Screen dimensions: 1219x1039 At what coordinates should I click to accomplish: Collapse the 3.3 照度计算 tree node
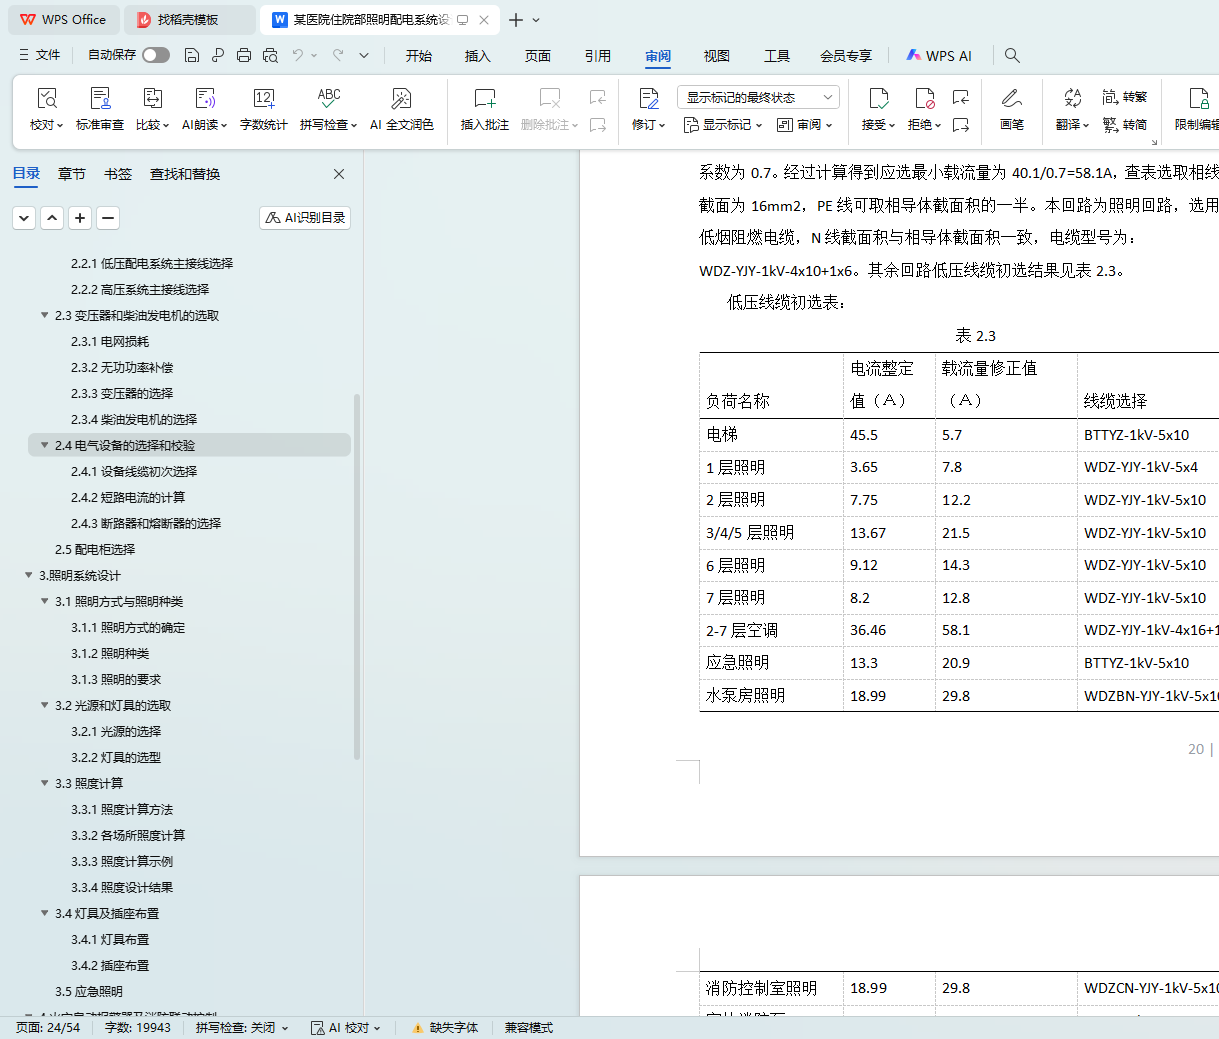point(44,783)
